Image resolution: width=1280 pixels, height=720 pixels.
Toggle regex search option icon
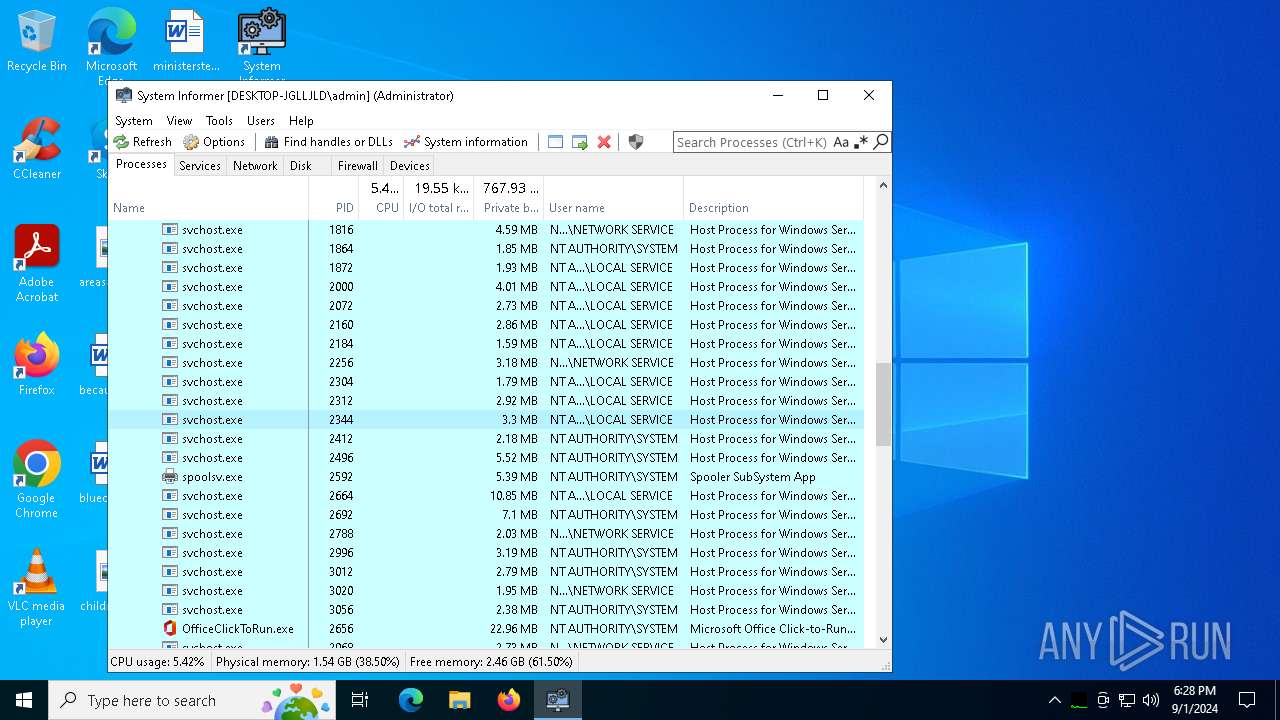[861, 142]
